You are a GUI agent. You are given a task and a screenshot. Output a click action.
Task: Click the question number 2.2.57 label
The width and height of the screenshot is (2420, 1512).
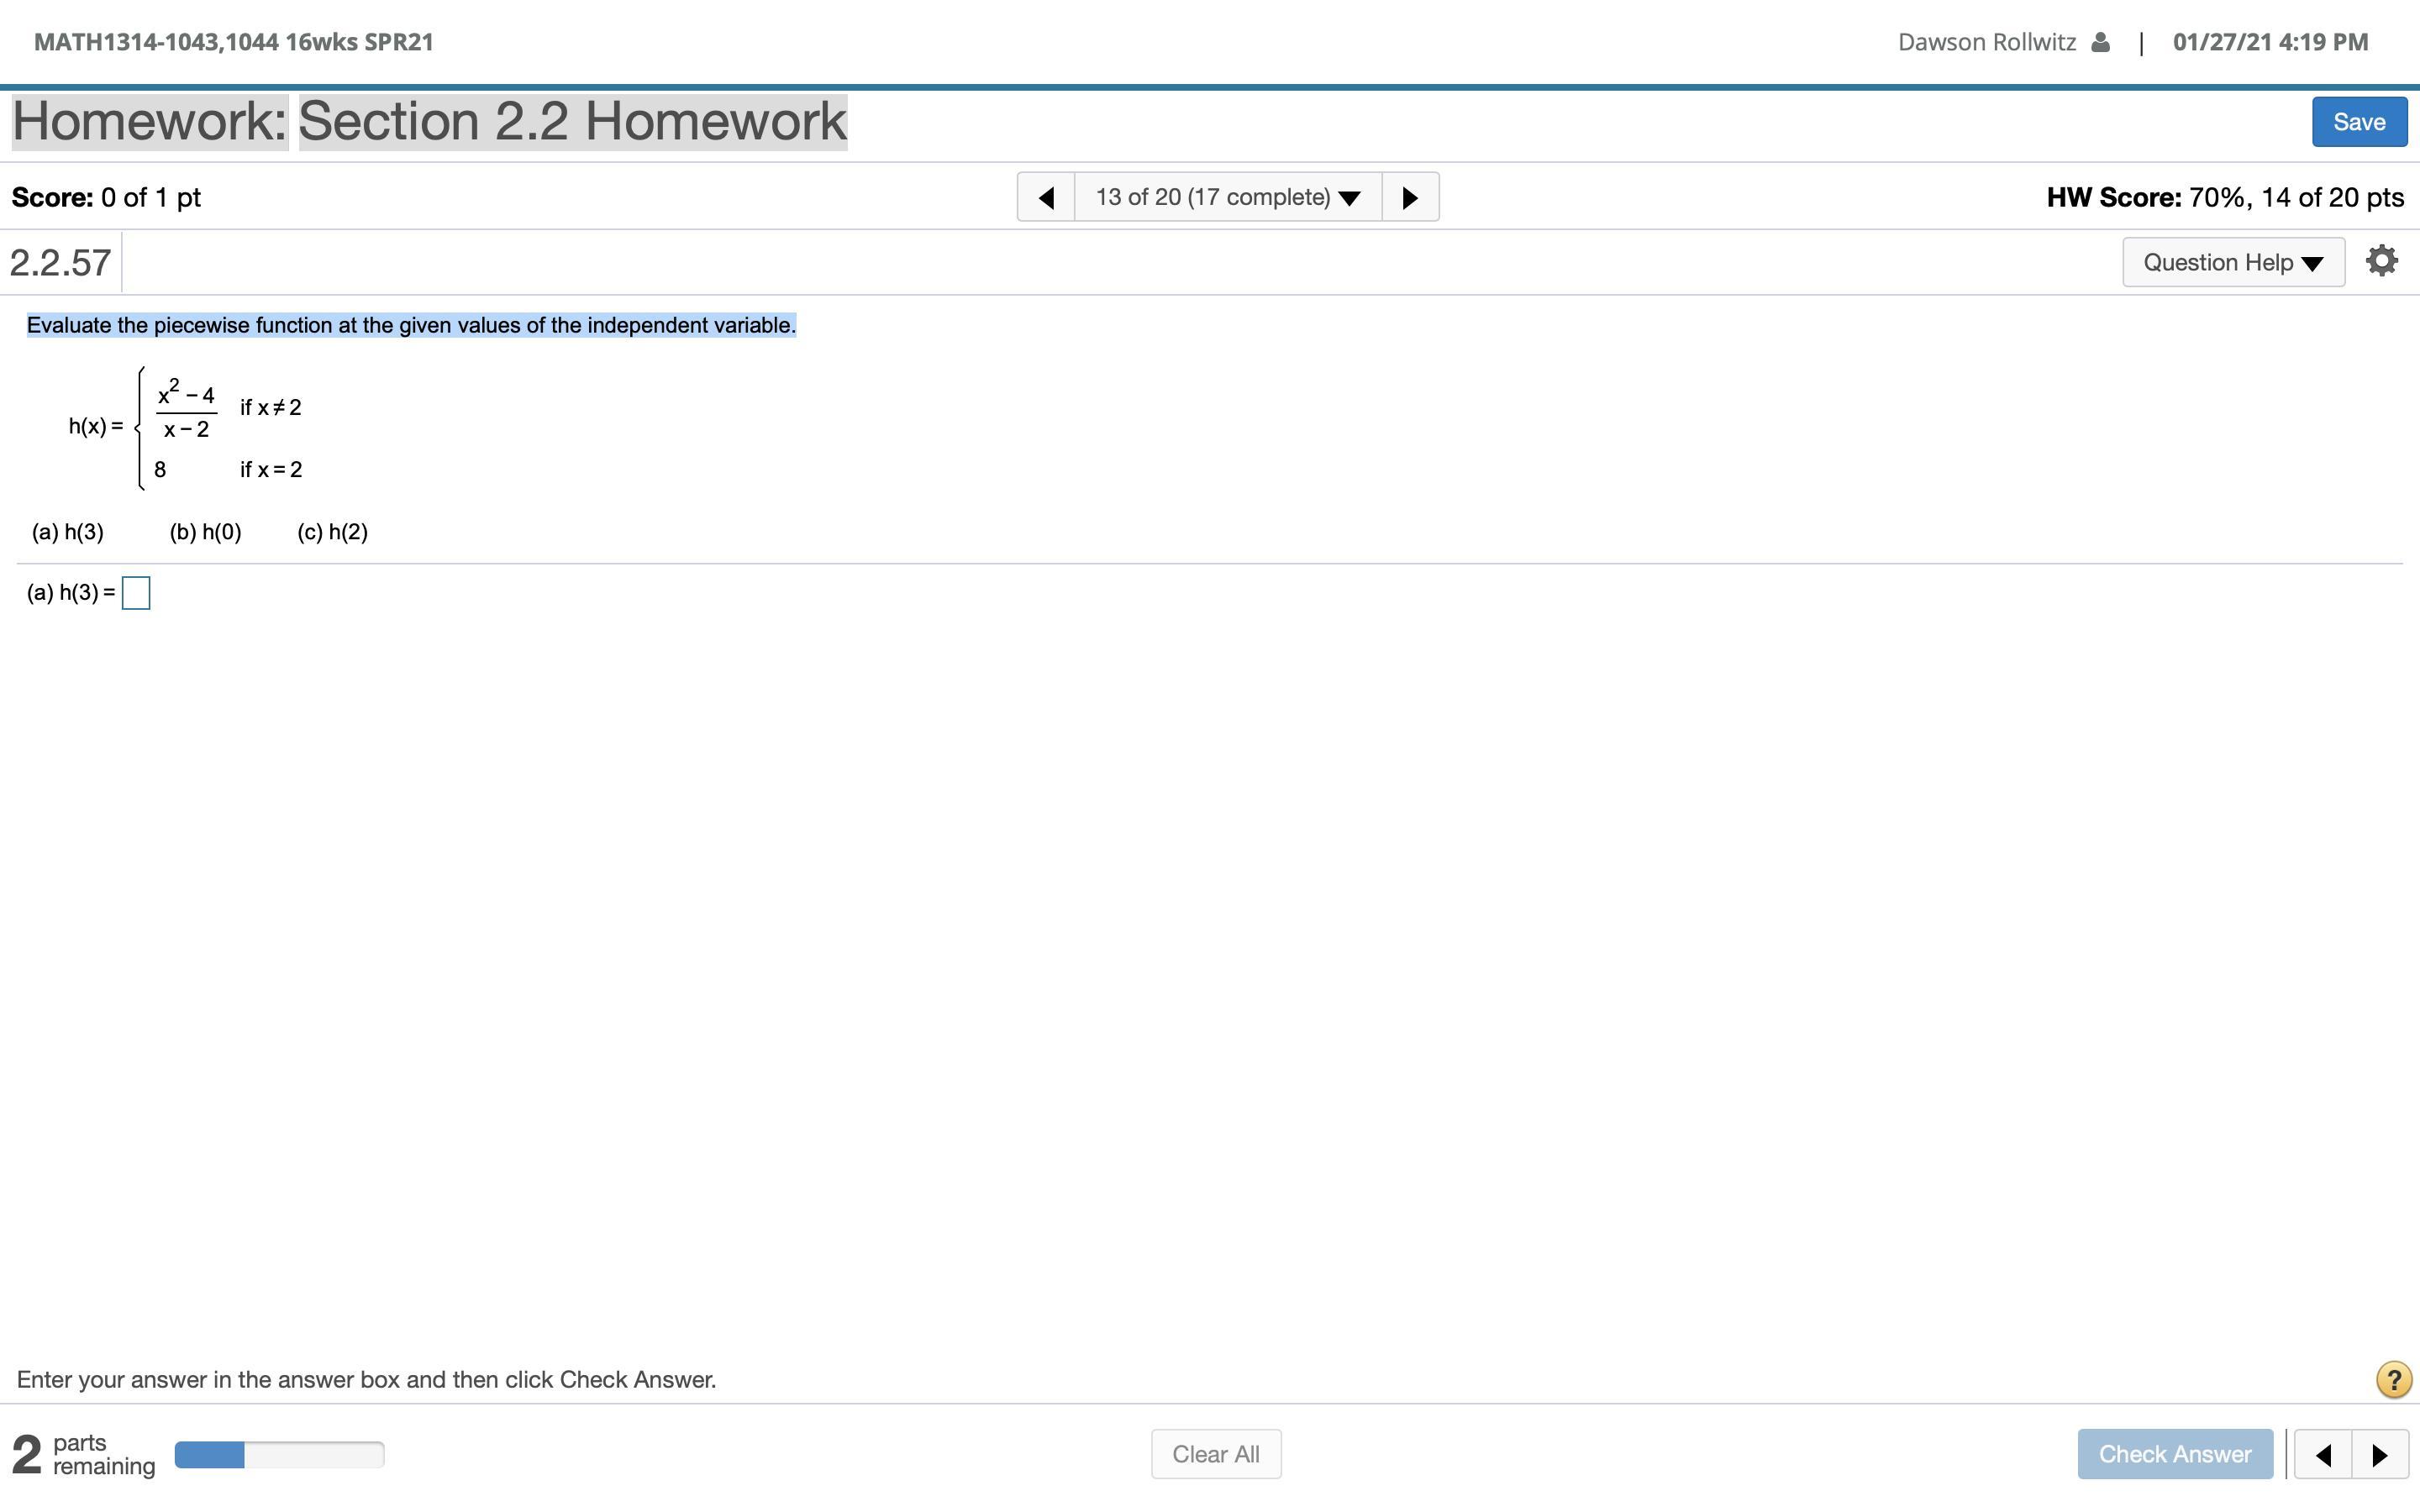(x=60, y=263)
